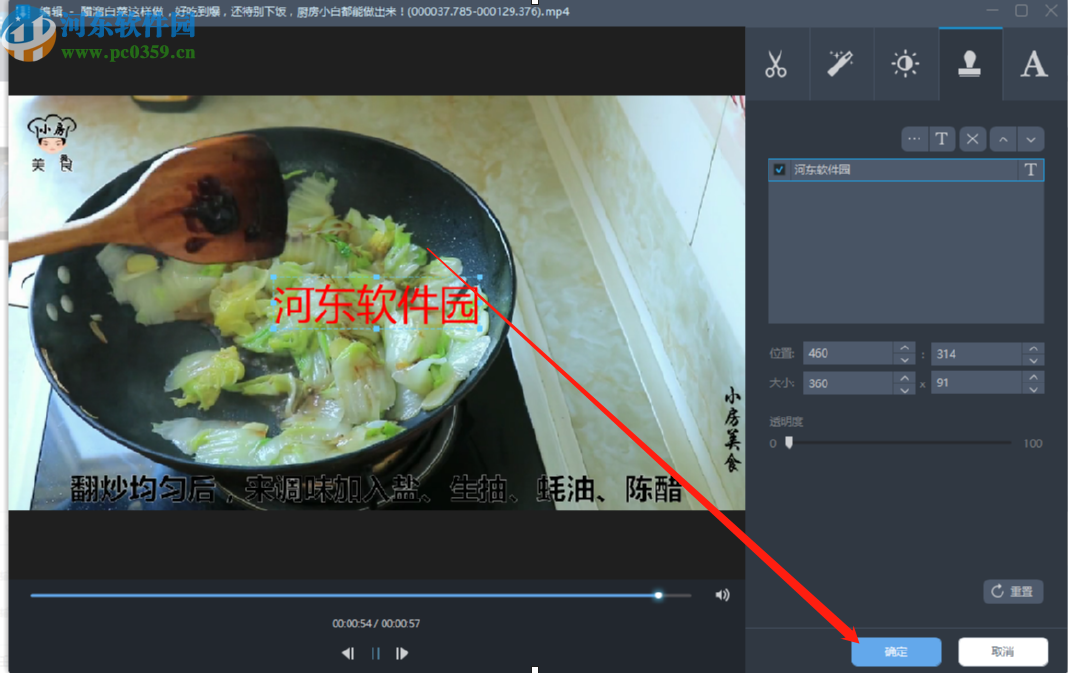Screen dimensions: 1068x673
Task: Increase the 位置 X value with its stepper
Action: coord(905,348)
